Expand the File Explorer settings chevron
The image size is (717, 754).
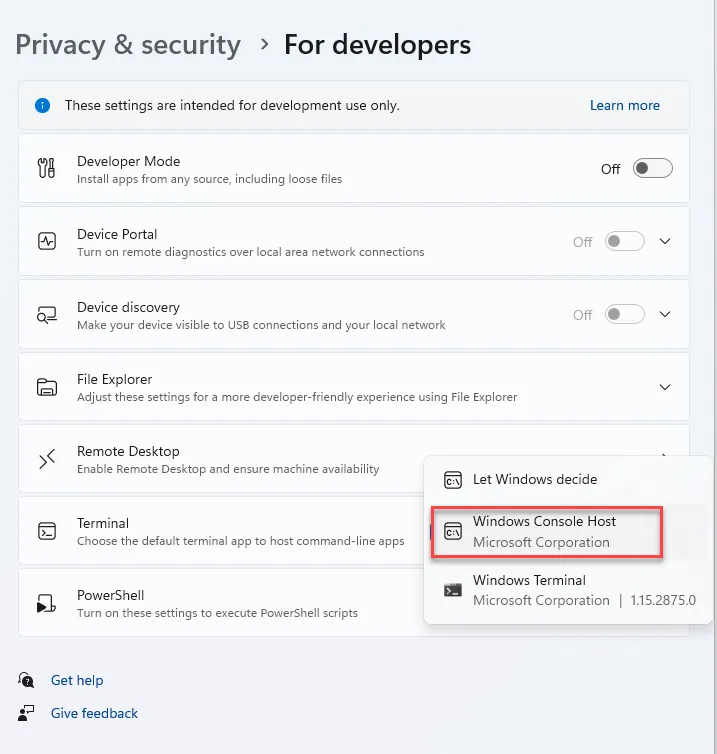coord(666,387)
